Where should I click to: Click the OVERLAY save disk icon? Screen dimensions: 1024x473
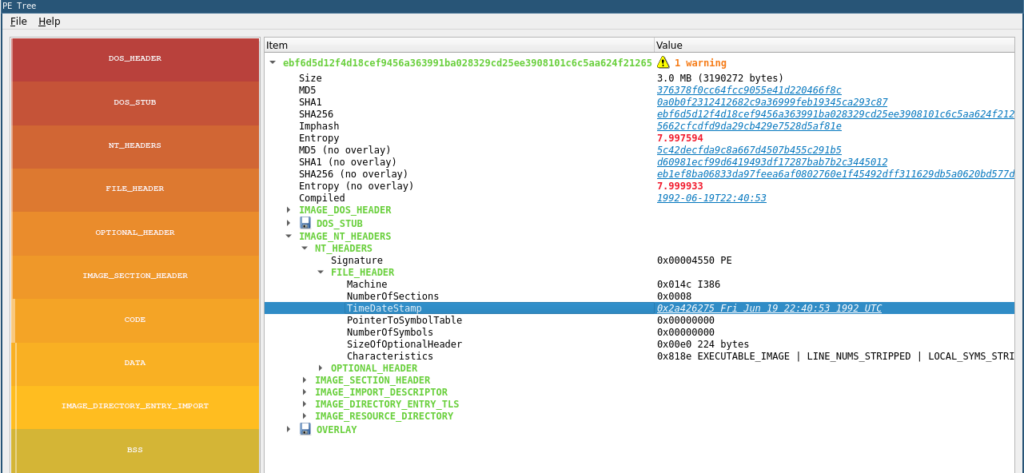[x=305, y=429]
